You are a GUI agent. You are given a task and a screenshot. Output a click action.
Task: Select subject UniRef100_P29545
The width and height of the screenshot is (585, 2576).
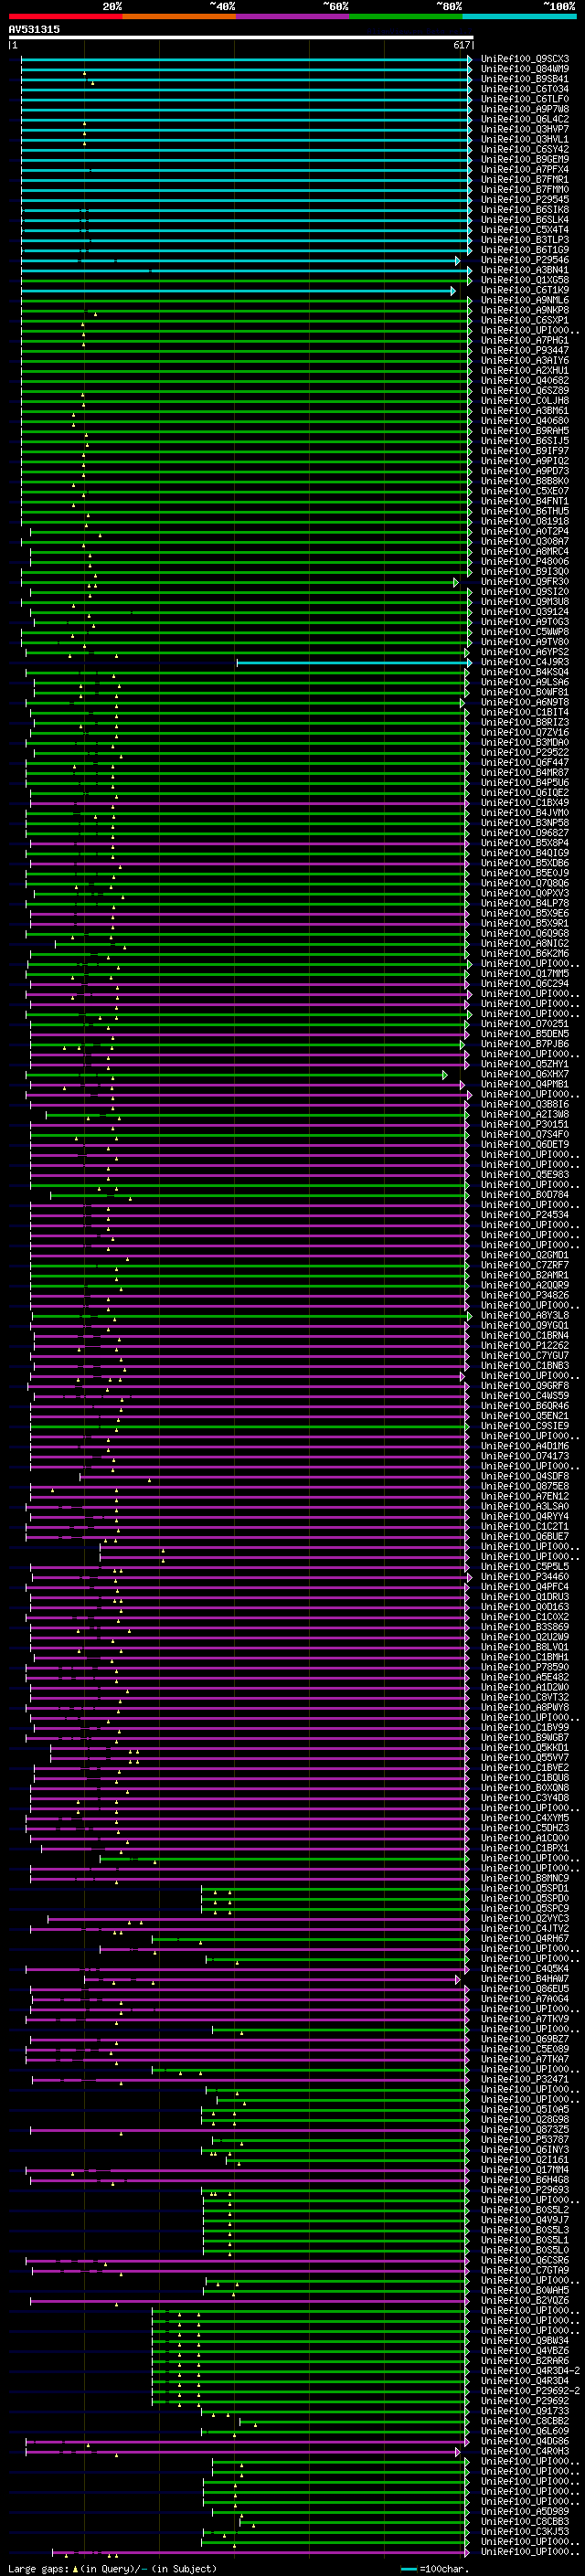click(x=525, y=199)
